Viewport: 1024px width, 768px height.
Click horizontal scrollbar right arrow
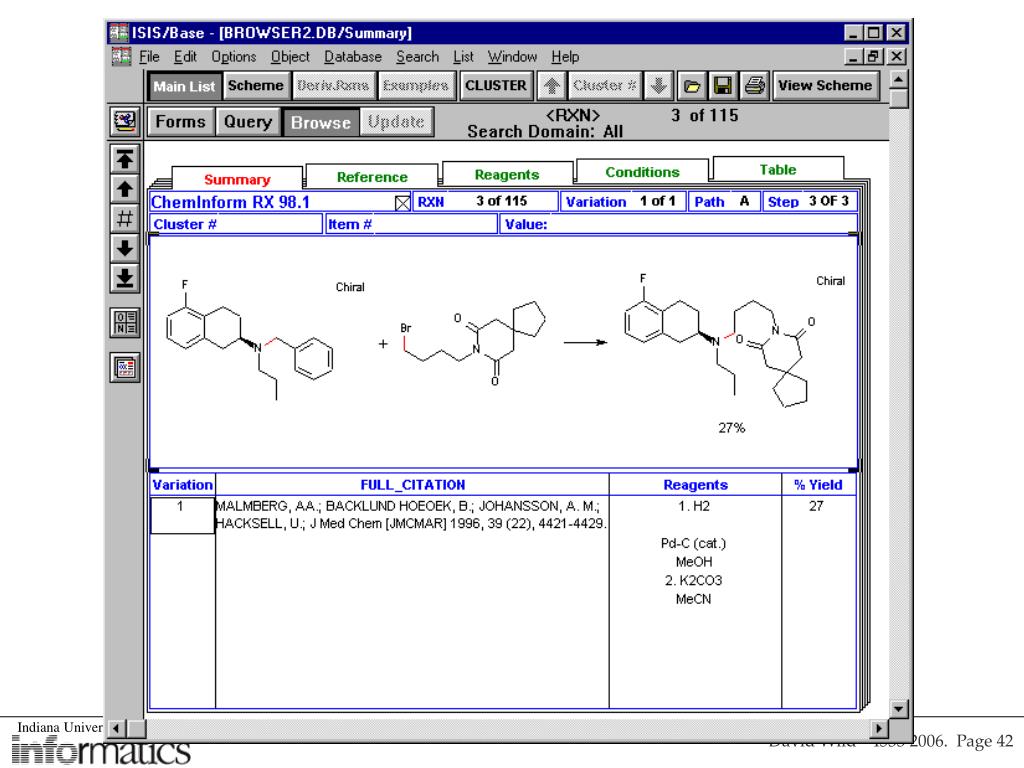879,728
